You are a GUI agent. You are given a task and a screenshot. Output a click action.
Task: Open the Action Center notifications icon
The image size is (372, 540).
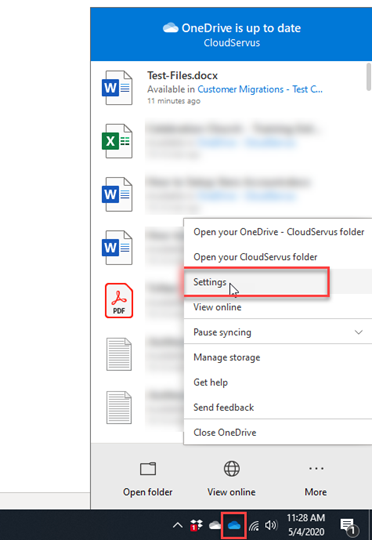point(349,526)
